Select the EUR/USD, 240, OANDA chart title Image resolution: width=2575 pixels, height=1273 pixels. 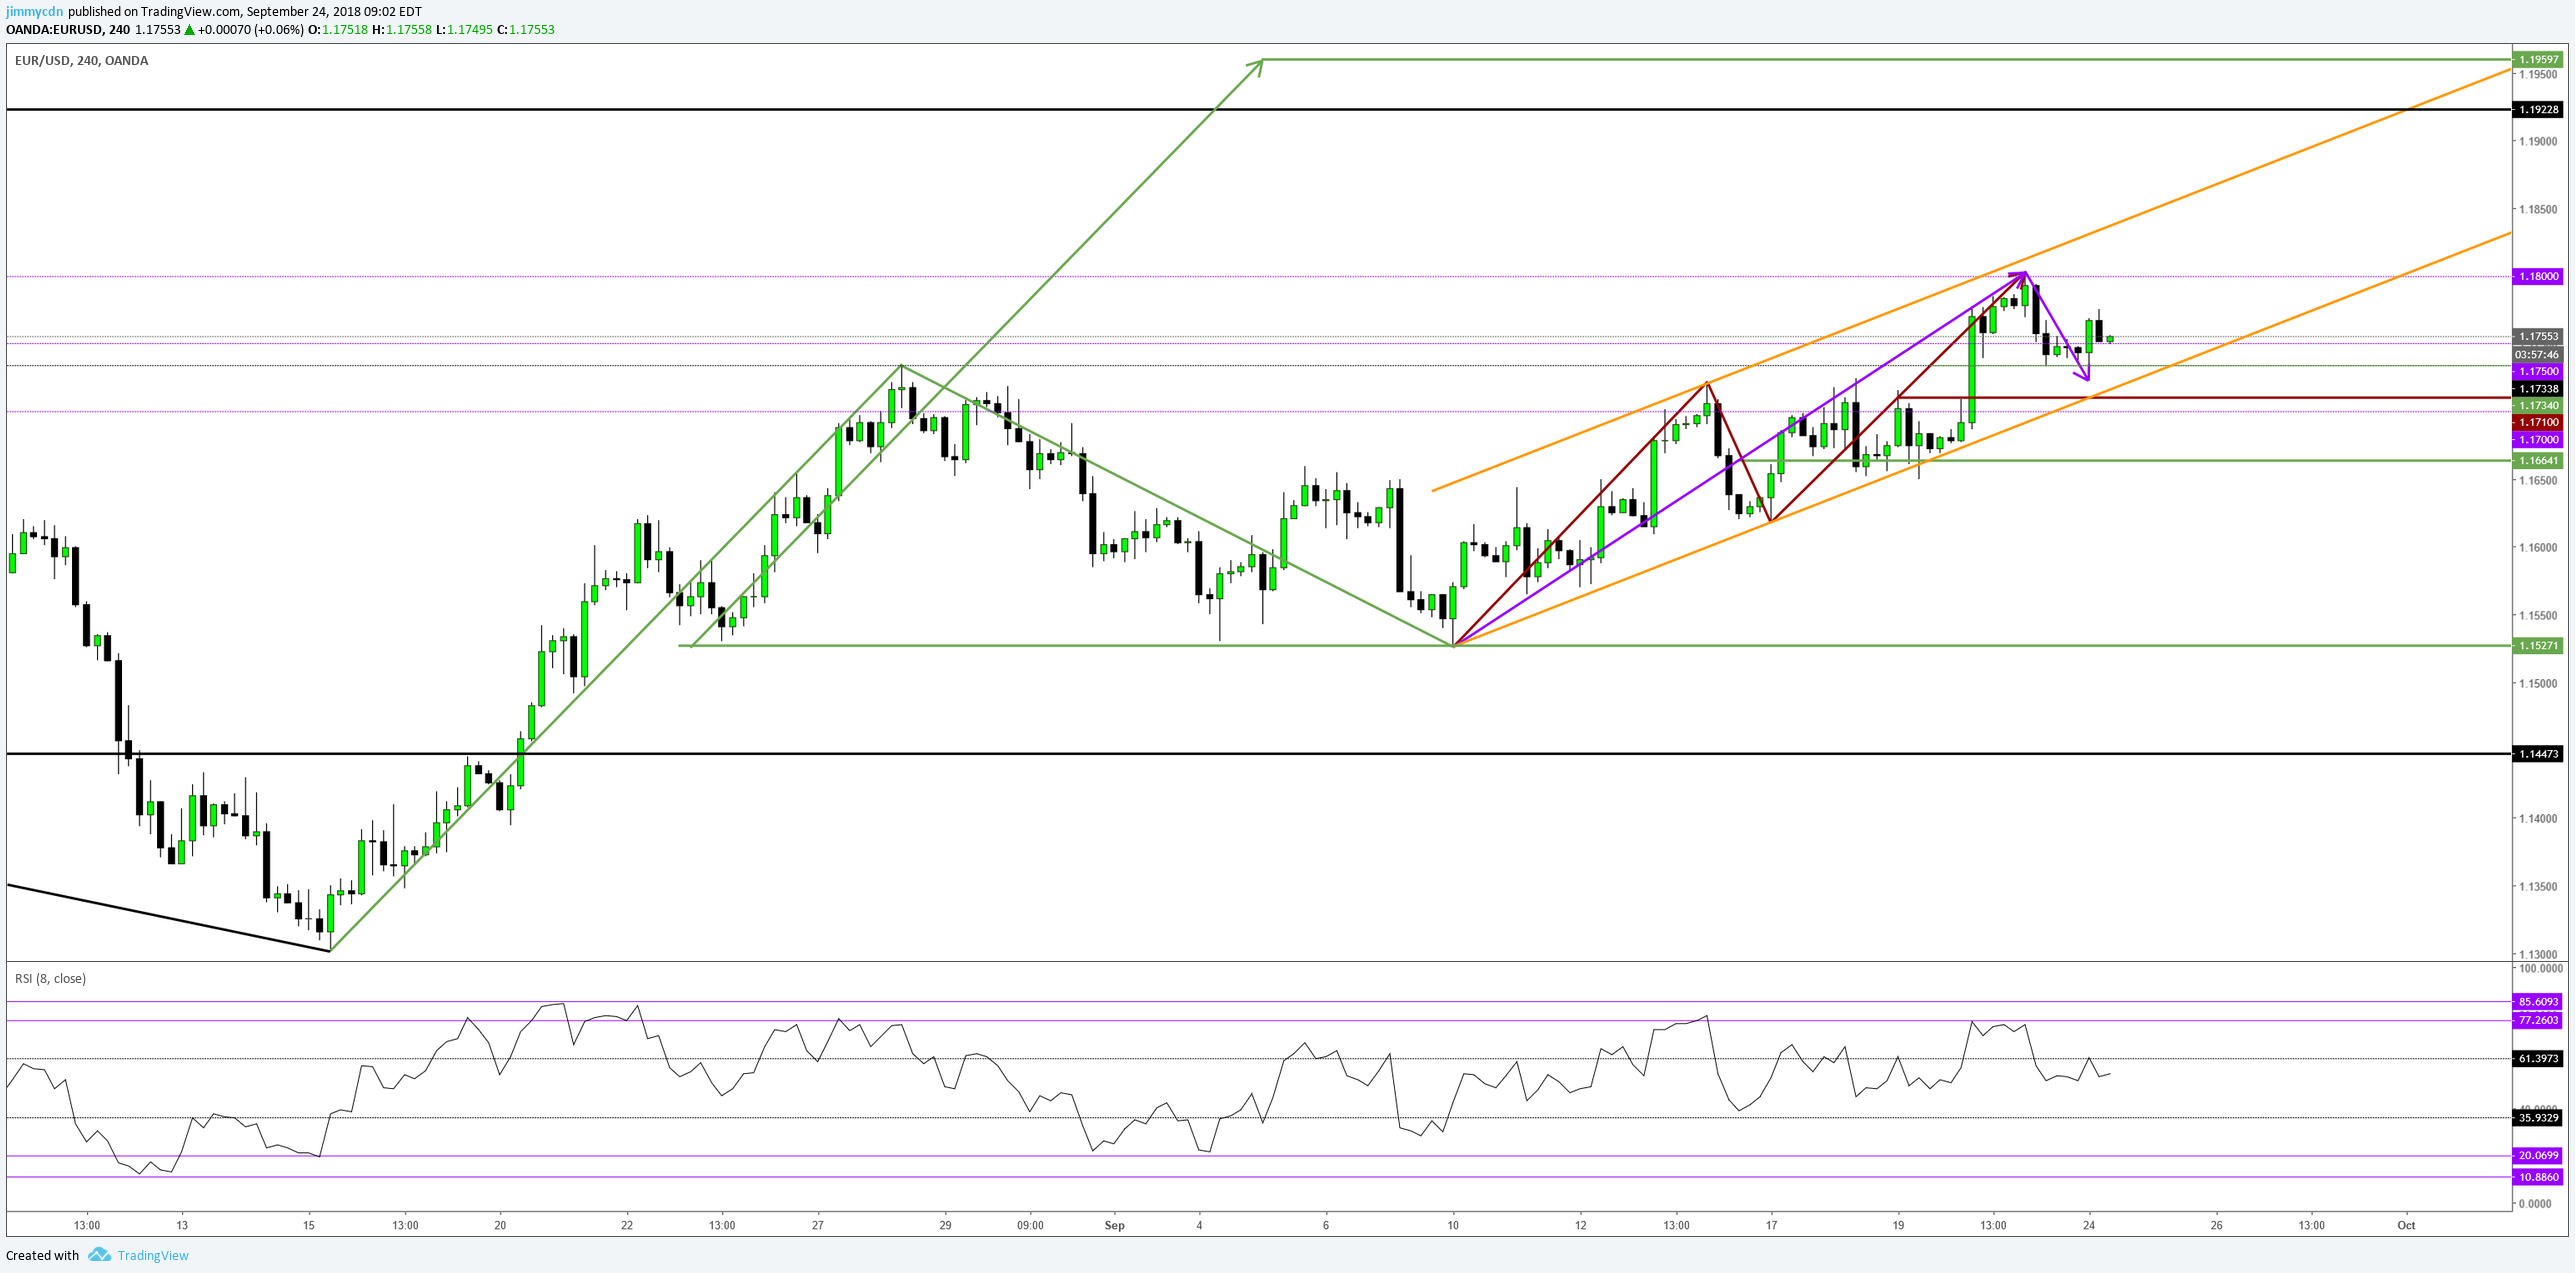(x=82, y=60)
